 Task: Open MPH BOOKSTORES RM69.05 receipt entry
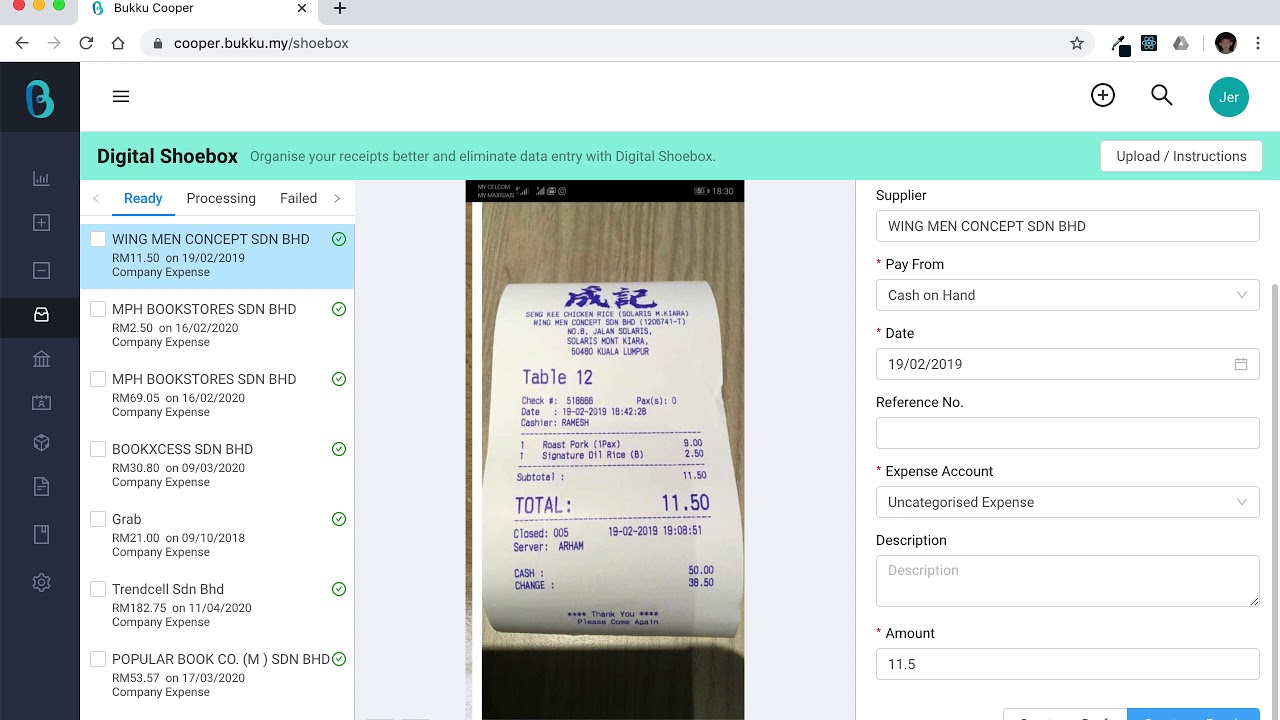pyautogui.click(x=217, y=395)
